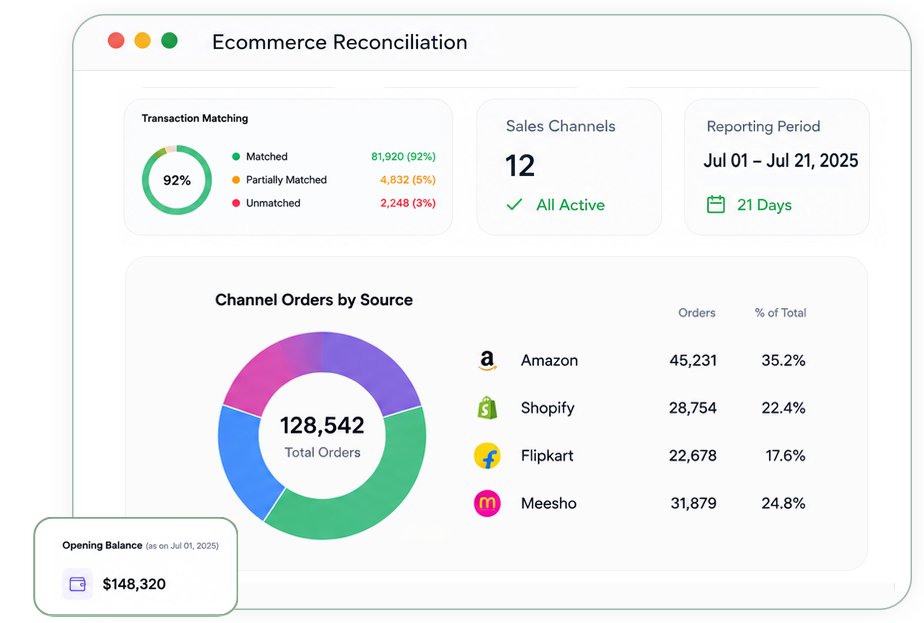Click the All Active status text
The height and width of the screenshot is (623, 924).
(570, 205)
